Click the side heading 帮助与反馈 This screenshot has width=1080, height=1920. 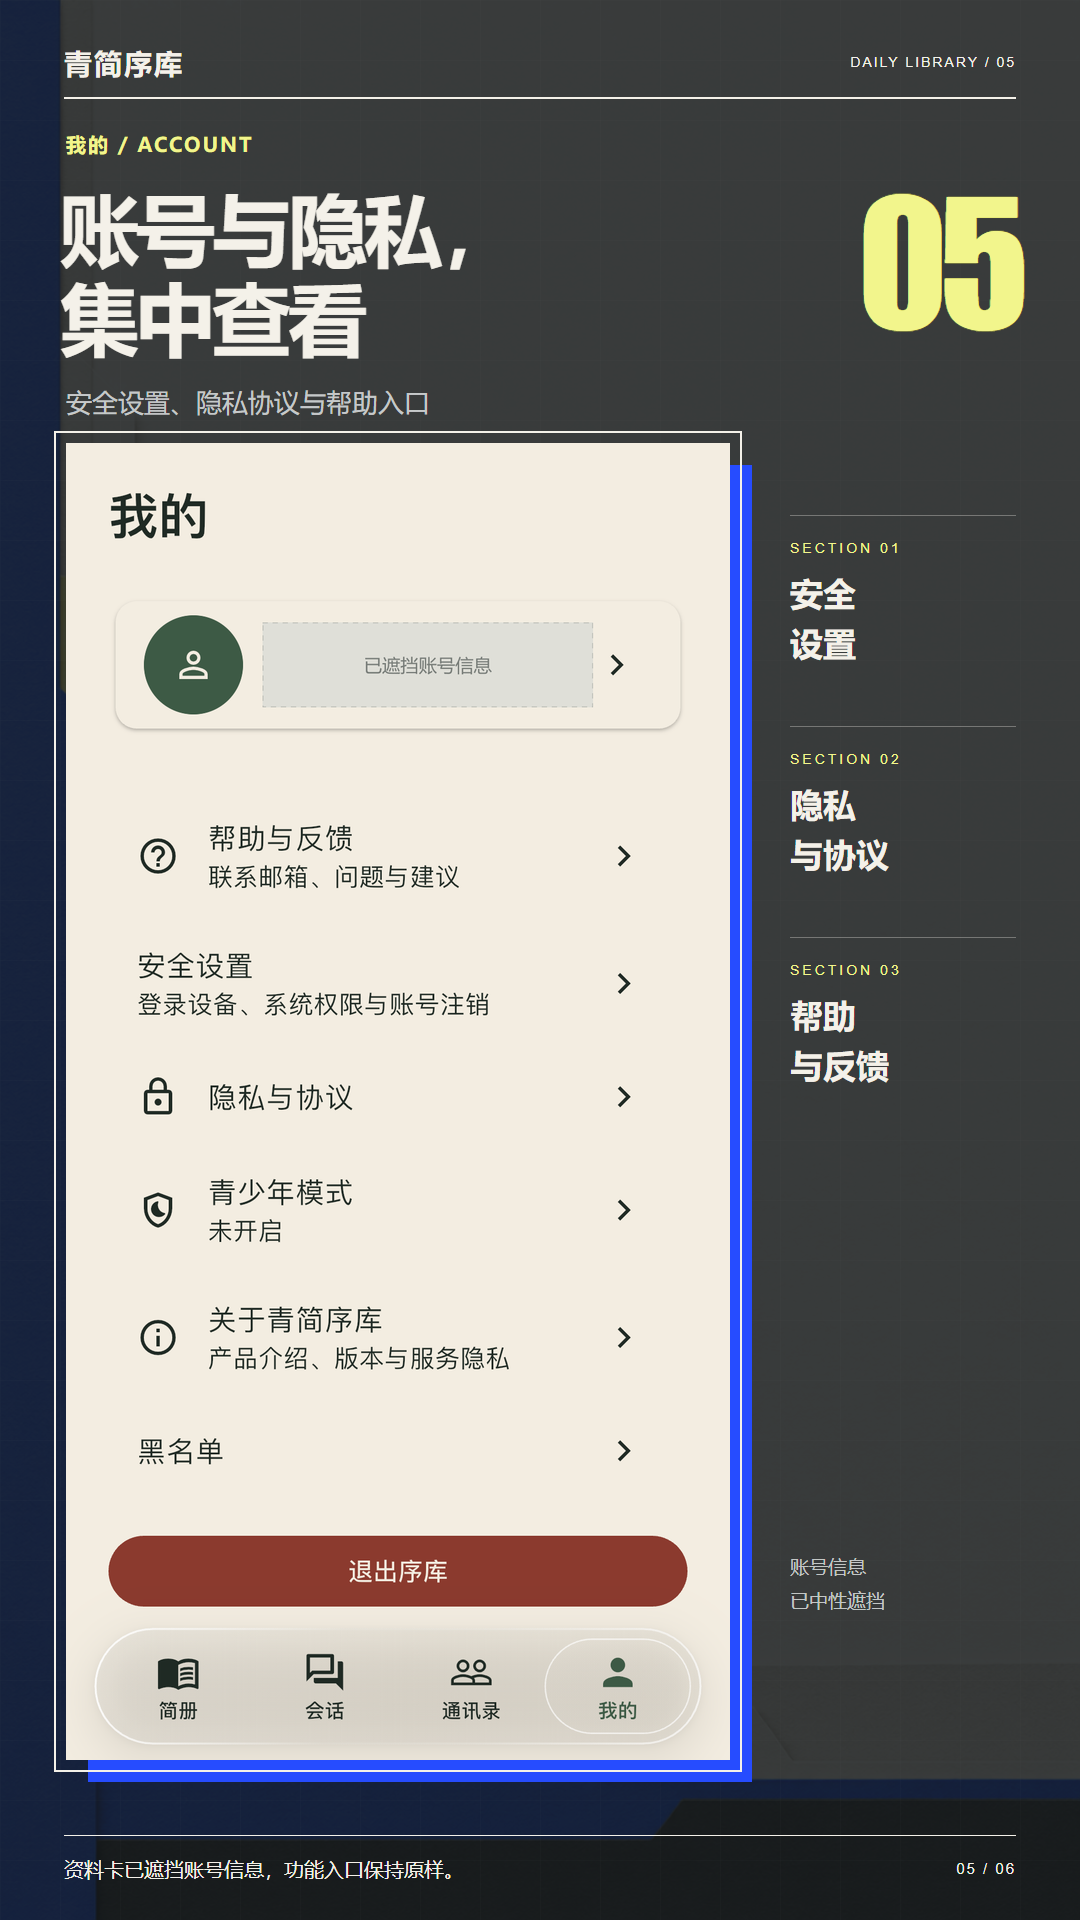click(839, 1042)
